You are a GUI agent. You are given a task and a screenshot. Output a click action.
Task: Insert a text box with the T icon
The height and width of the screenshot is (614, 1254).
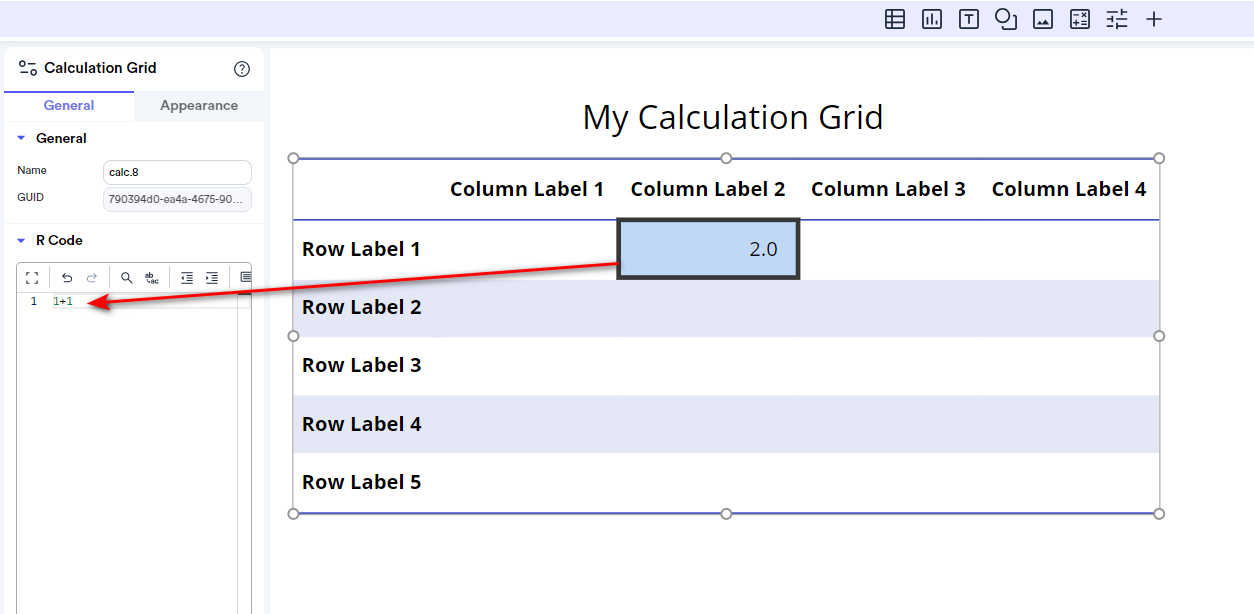tap(968, 18)
